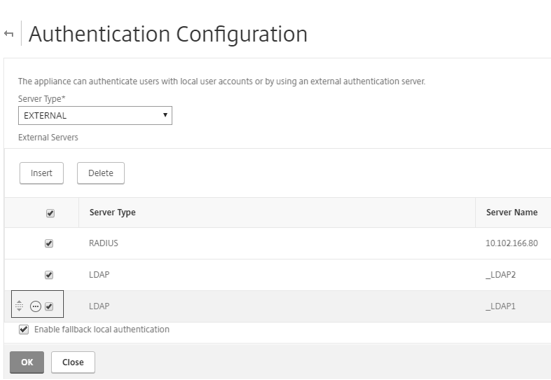This screenshot has width=551, height=380.
Task: Sort by the Server Type column header
Action: 112,212
